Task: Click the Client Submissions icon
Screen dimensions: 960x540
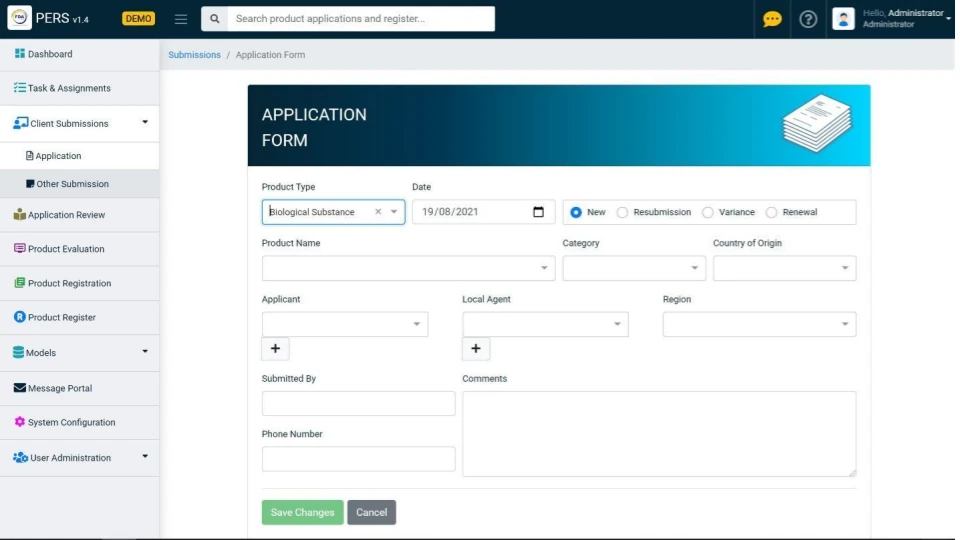Action: [20, 123]
